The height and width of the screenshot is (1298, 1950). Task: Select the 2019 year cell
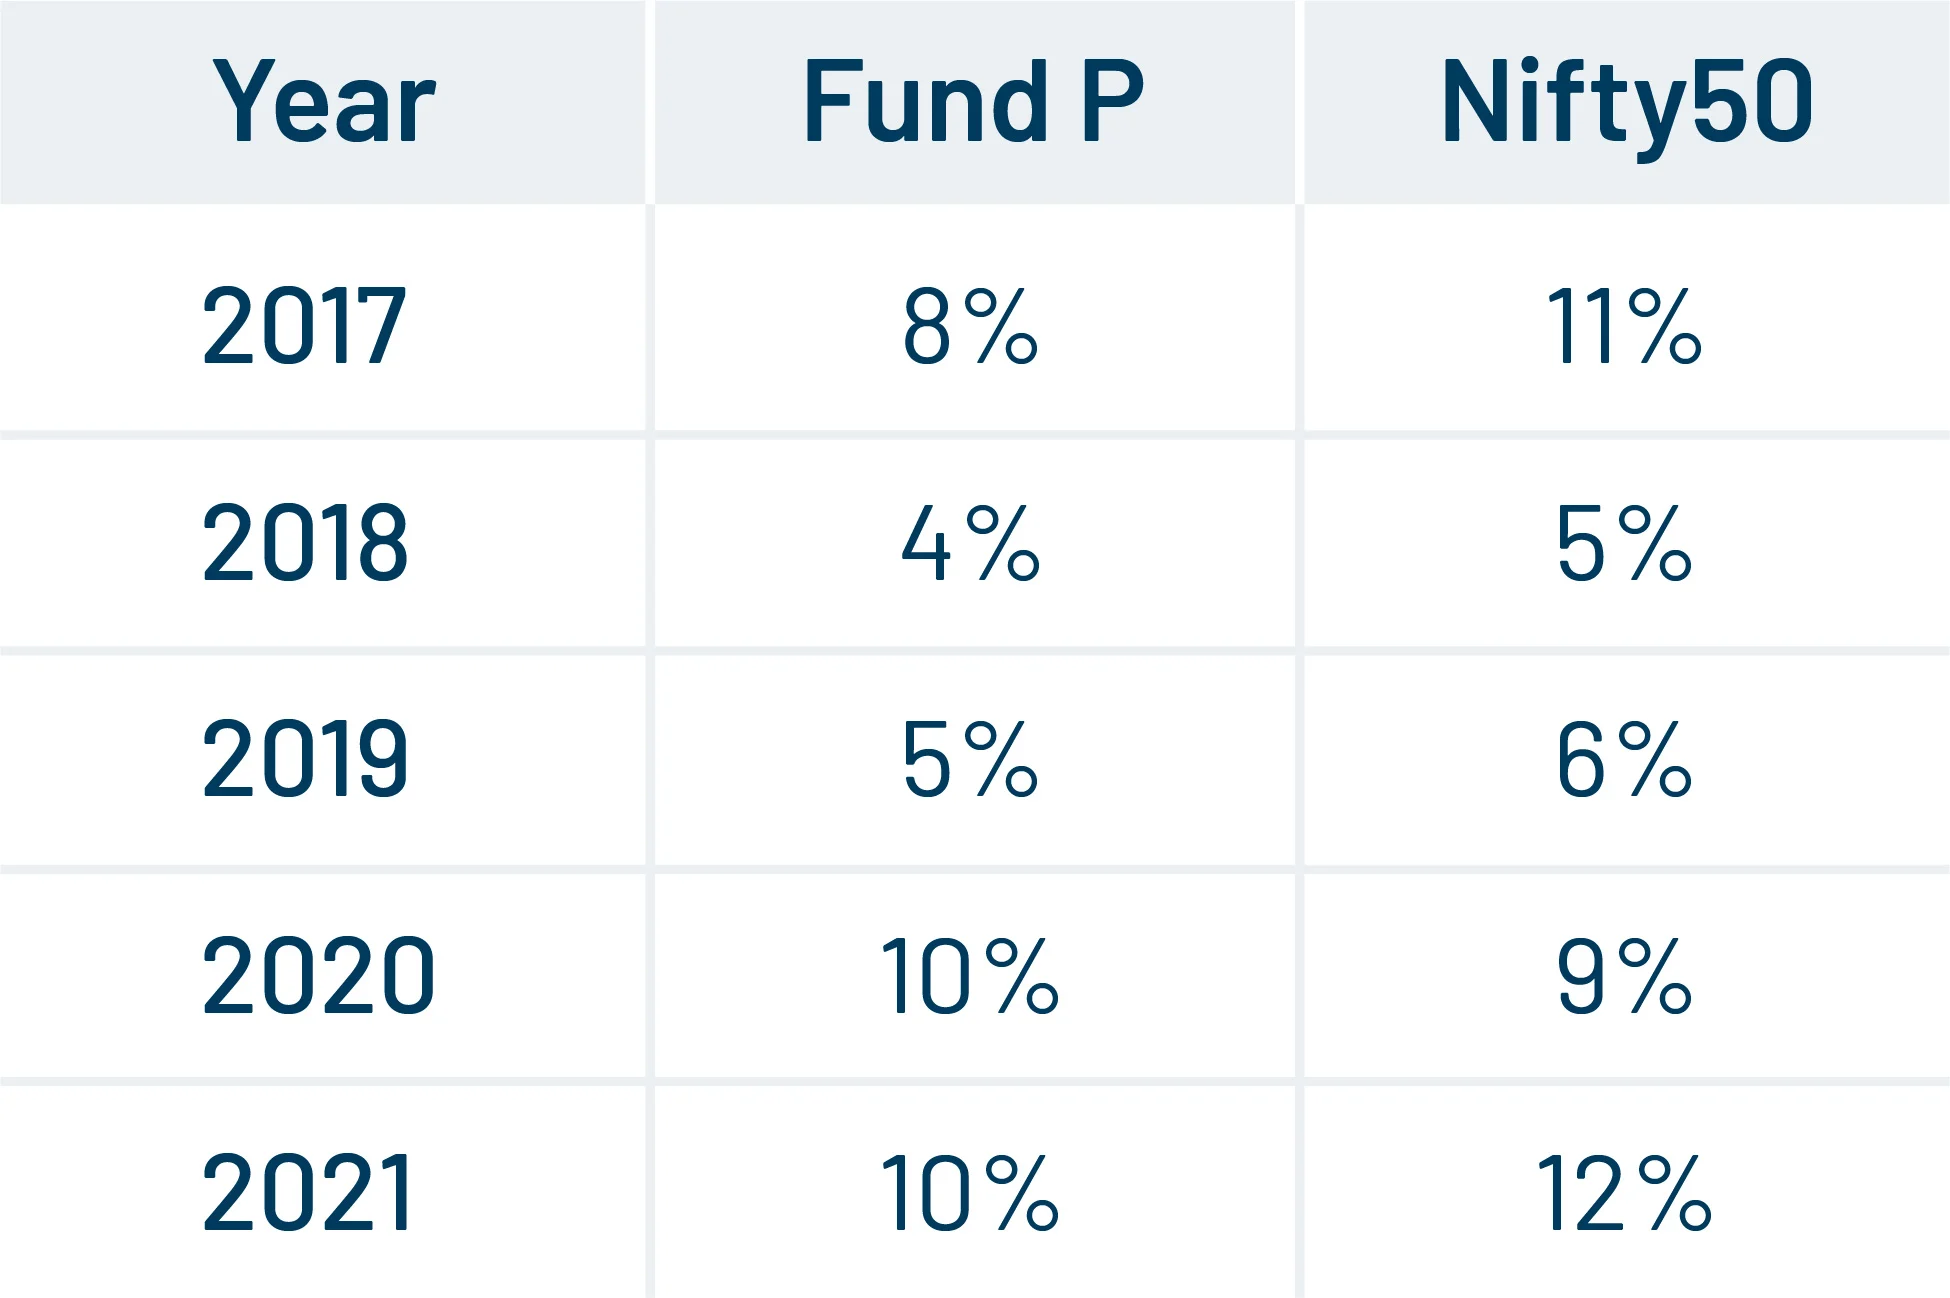305,758
